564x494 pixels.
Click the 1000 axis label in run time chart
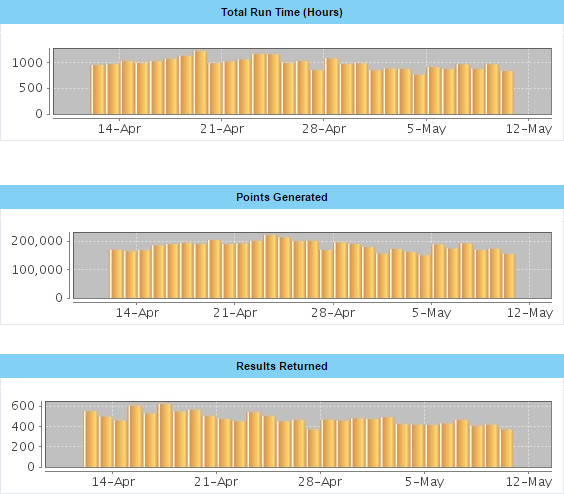tap(27, 63)
